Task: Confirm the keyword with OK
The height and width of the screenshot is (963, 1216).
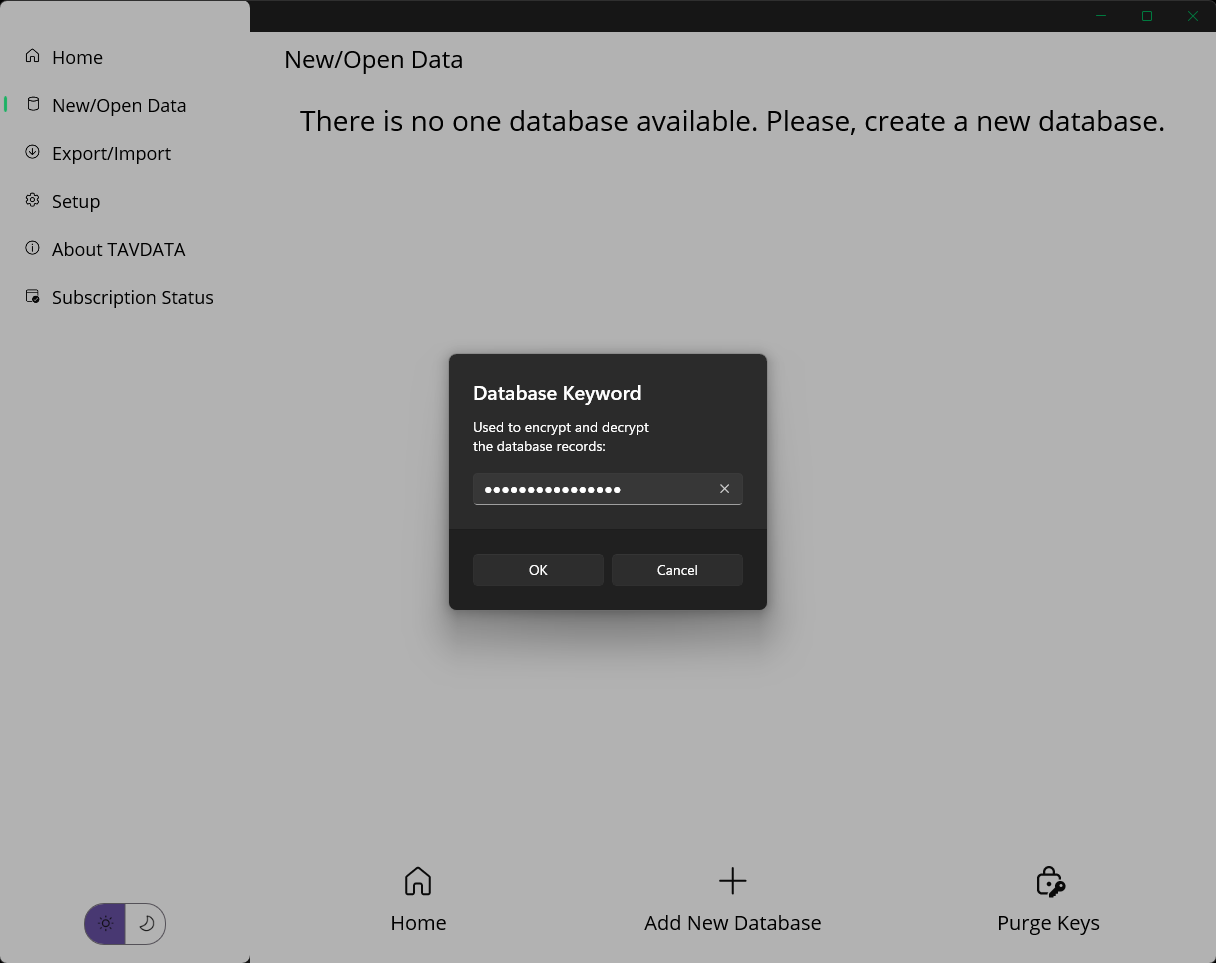Action: pyautogui.click(x=538, y=570)
